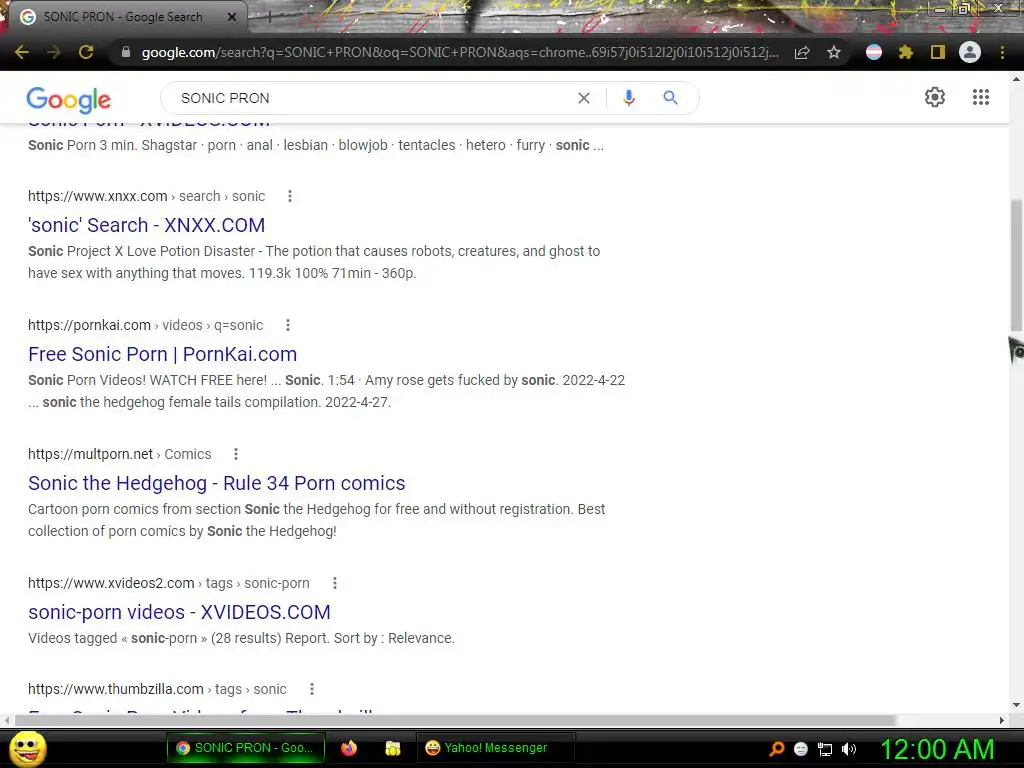Image resolution: width=1024 pixels, height=768 pixels.
Task: Open more options for pornkai.com result
Action: [x=288, y=325]
